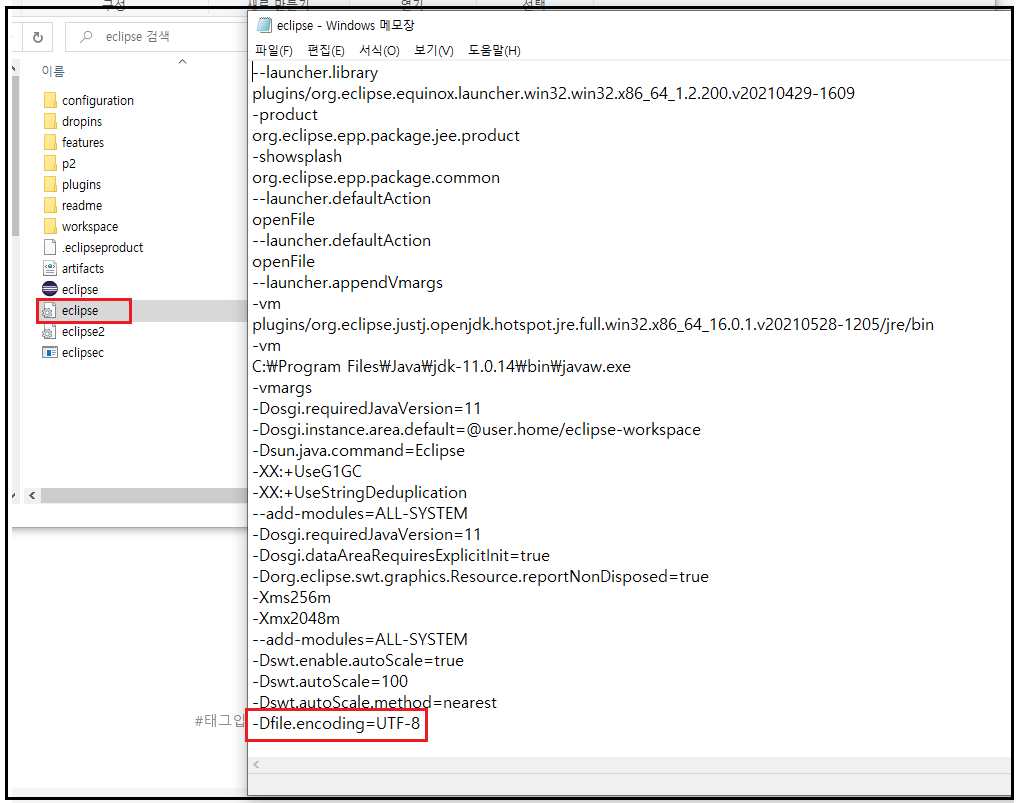Click the sort direction chevron above 이름
The image size is (1017, 803).
[182, 62]
